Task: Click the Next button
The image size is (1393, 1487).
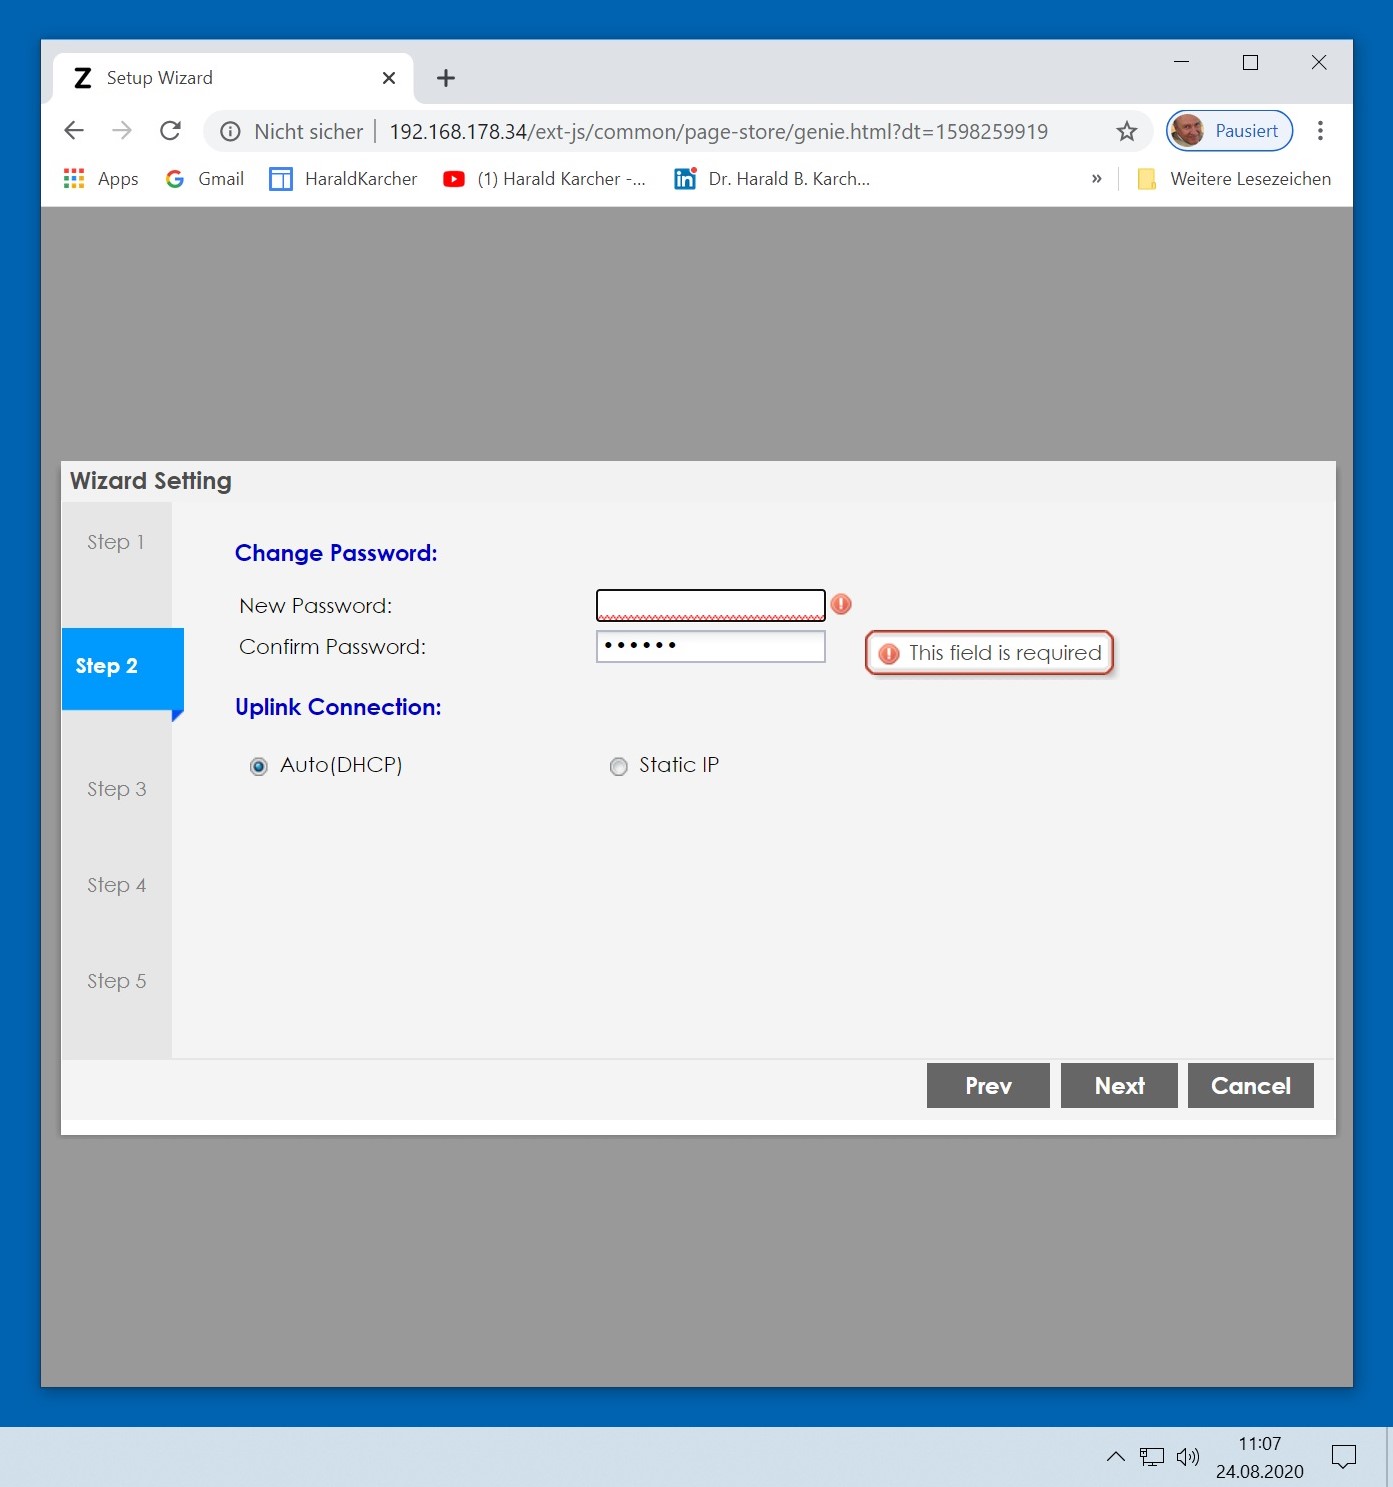Action: click(1119, 1086)
